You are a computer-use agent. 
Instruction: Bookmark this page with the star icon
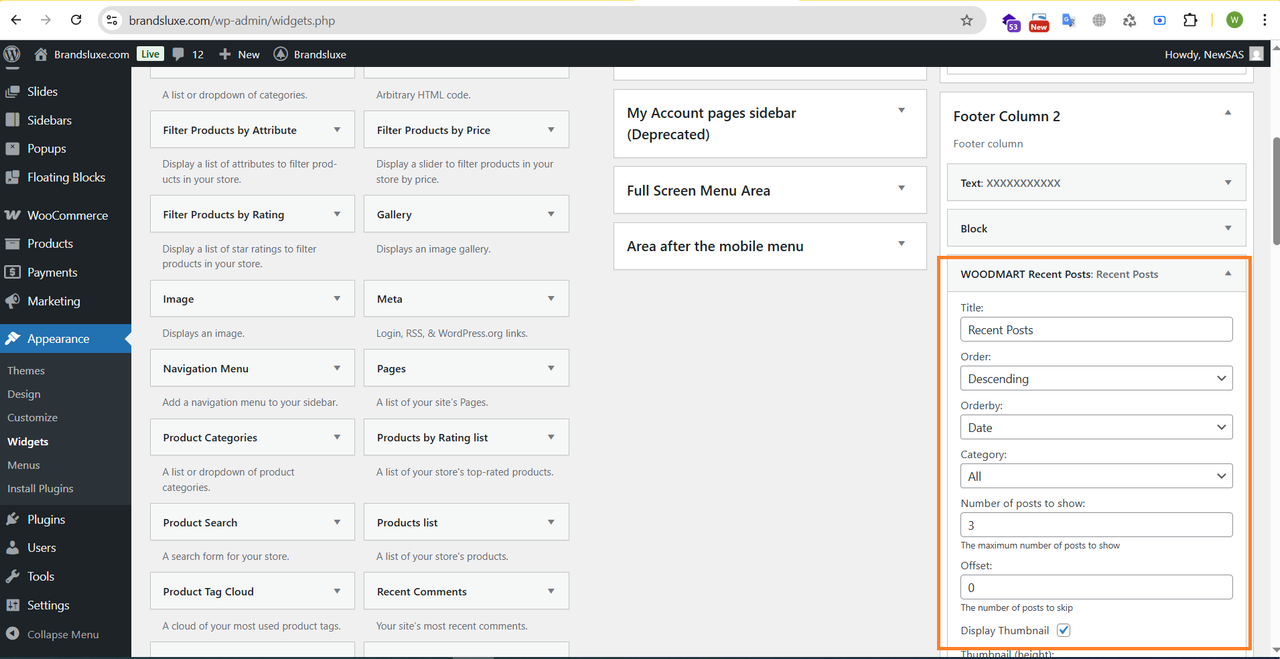tap(966, 20)
